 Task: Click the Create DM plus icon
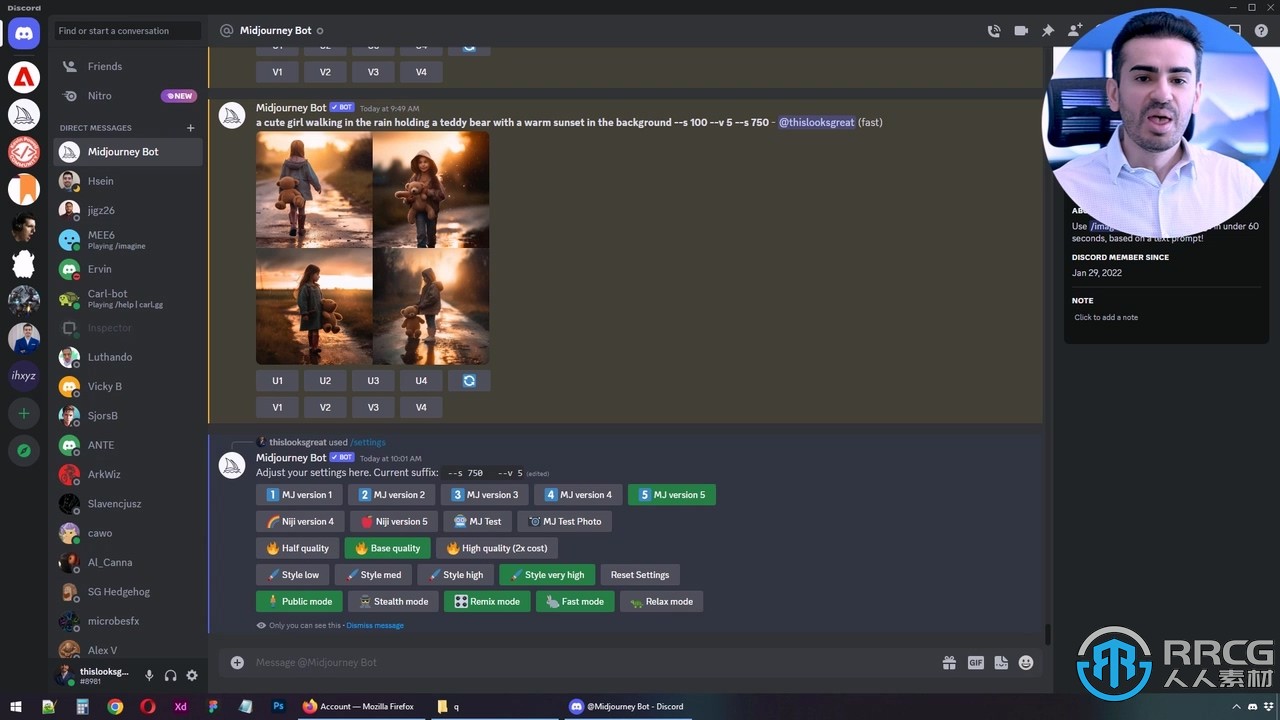[x=190, y=128]
